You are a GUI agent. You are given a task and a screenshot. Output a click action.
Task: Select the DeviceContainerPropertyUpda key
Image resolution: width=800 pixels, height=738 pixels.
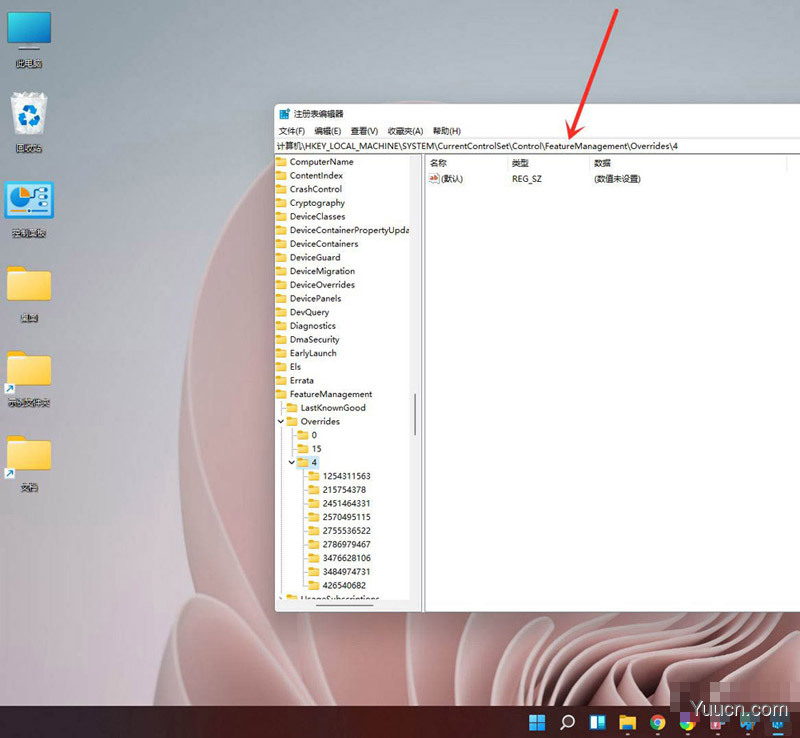(x=349, y=230)
